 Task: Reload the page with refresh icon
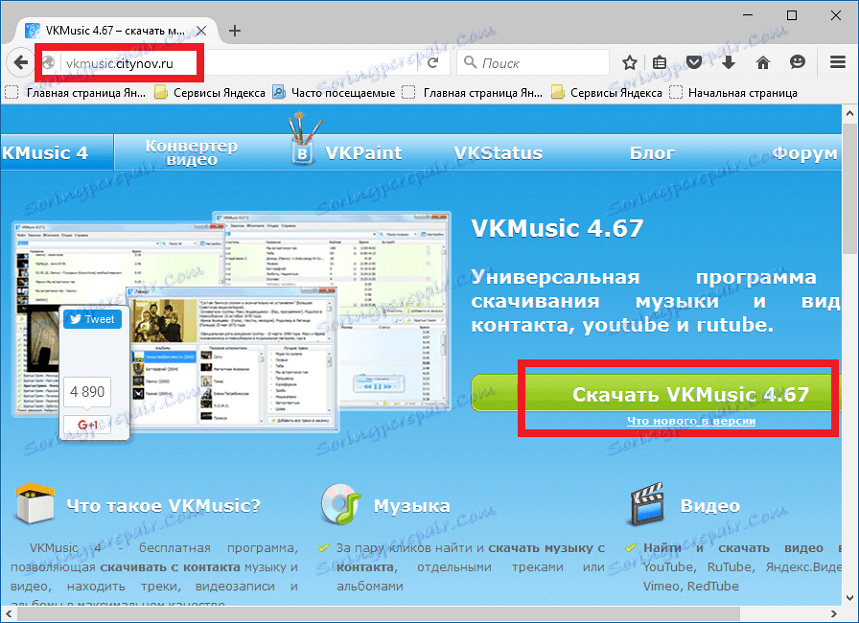pos(432,62)
